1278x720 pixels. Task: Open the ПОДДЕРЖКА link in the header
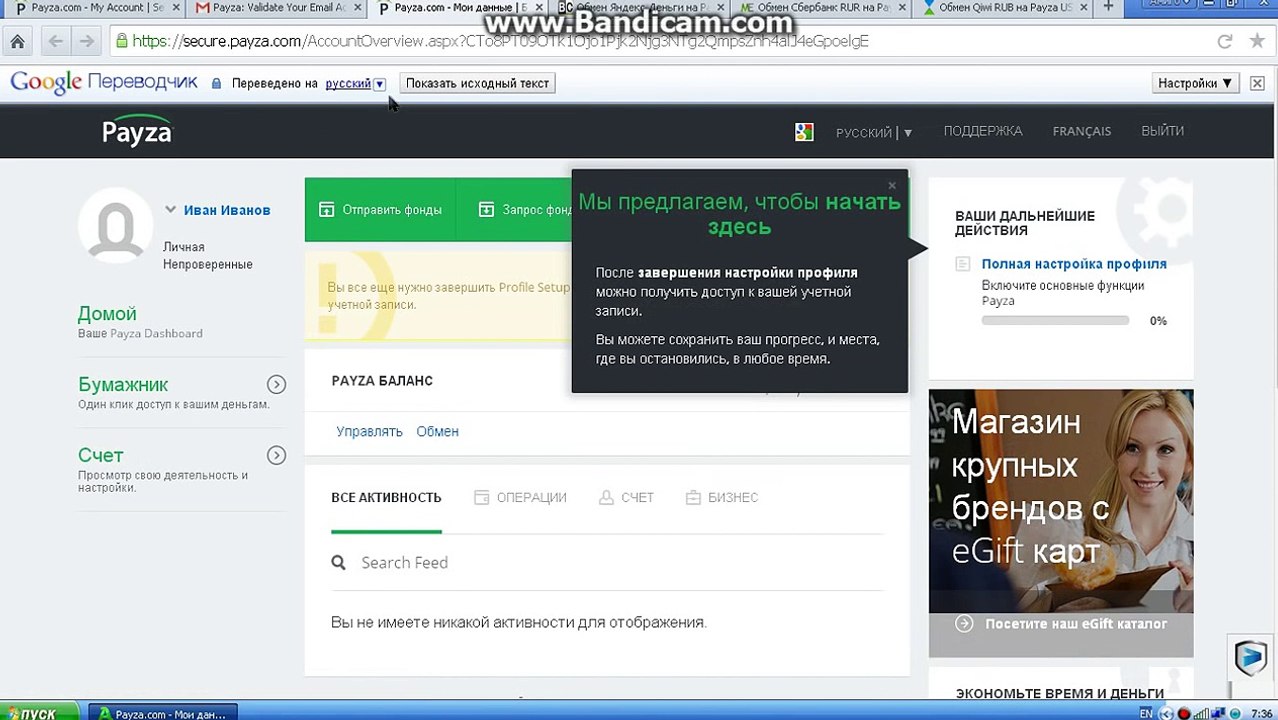point(983,131)
